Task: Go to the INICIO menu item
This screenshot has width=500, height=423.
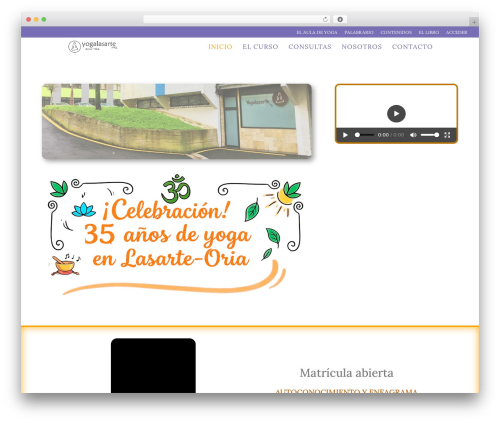Action: (x=220, y=47)
